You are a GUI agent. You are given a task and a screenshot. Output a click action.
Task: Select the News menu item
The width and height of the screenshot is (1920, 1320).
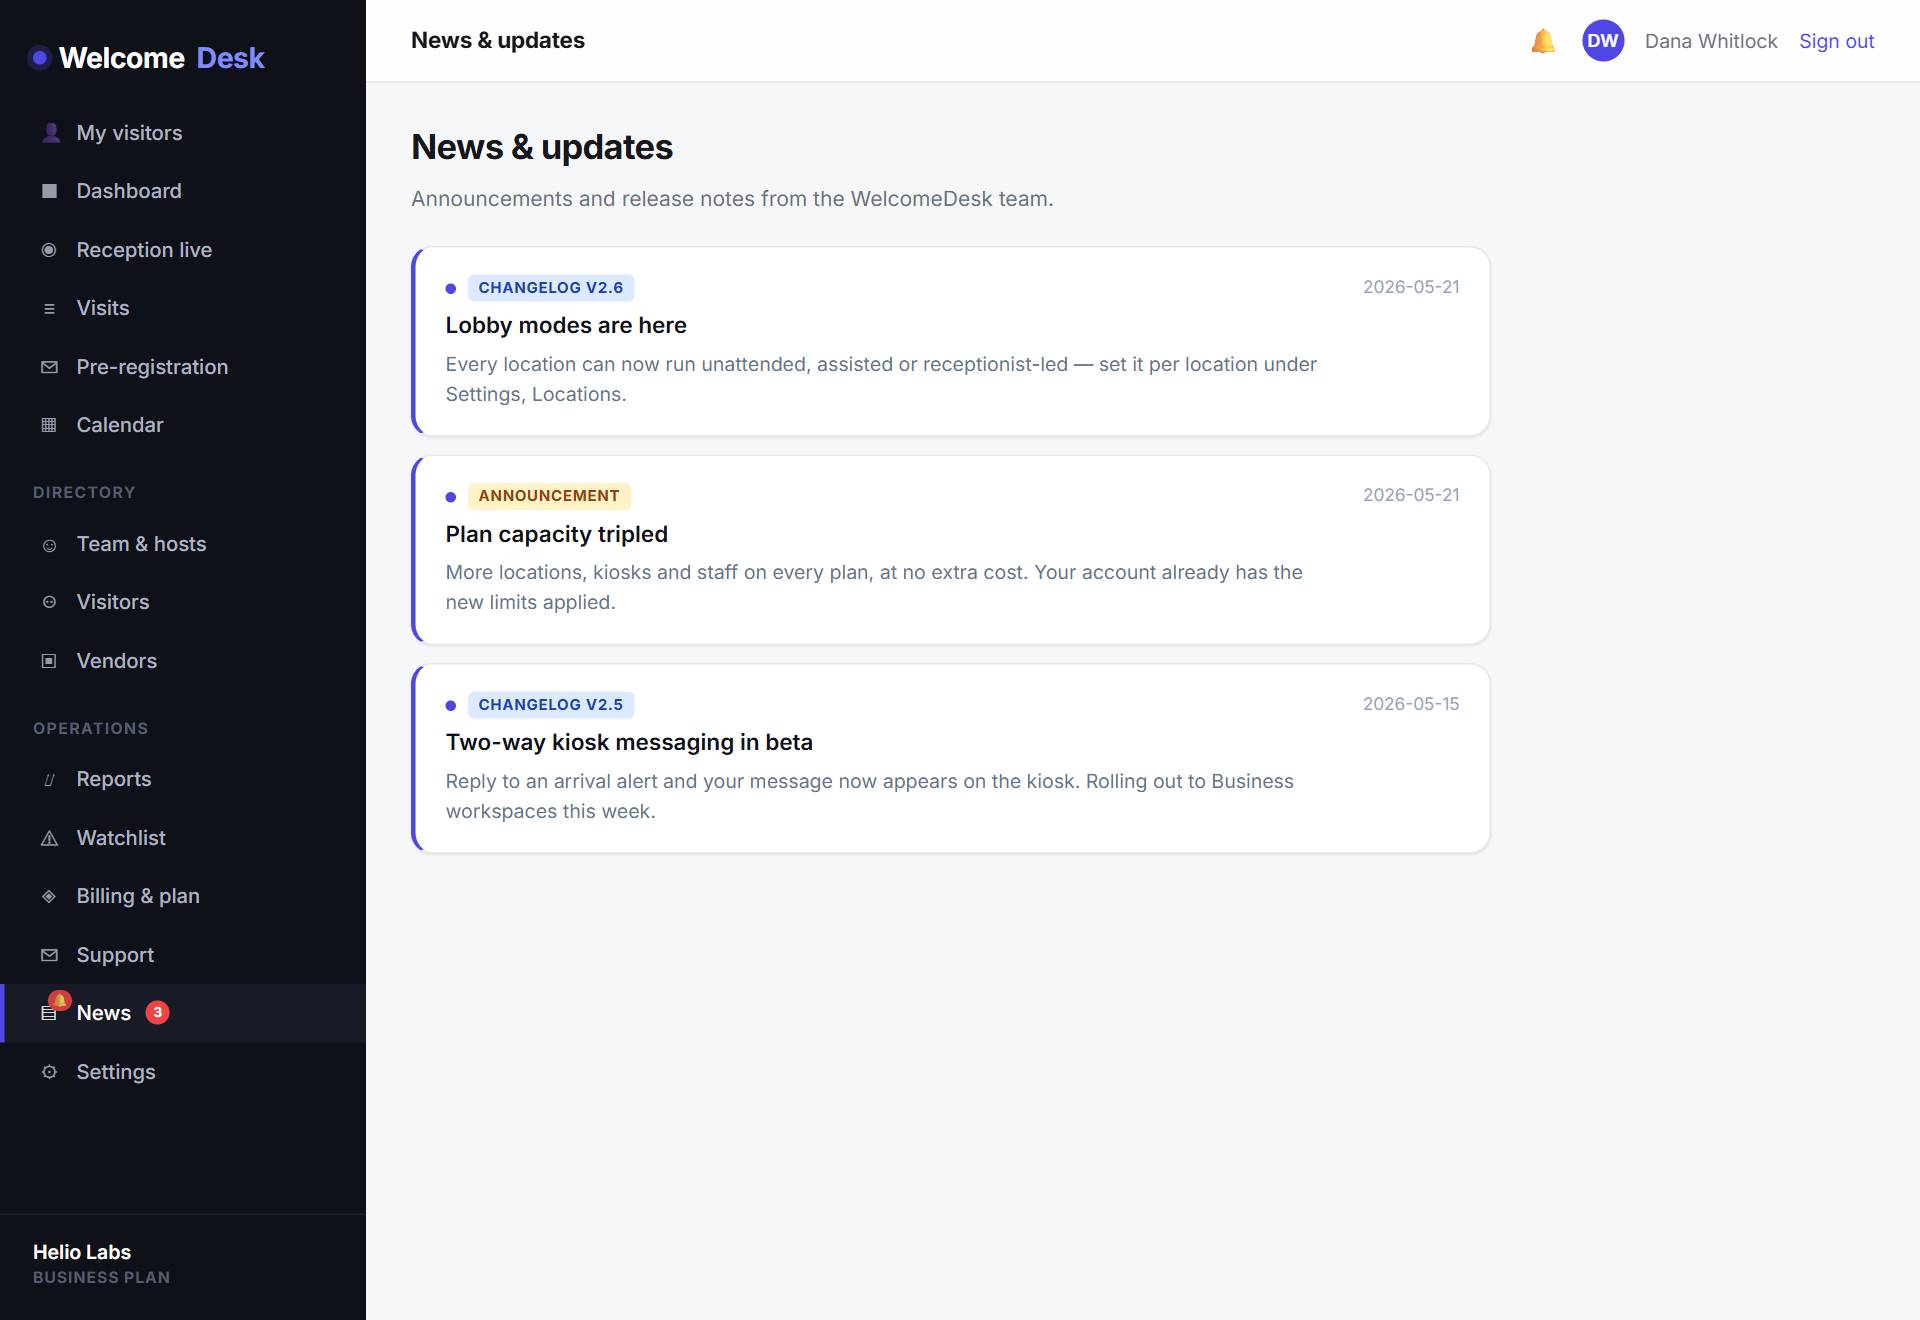tap(183, 1013)
